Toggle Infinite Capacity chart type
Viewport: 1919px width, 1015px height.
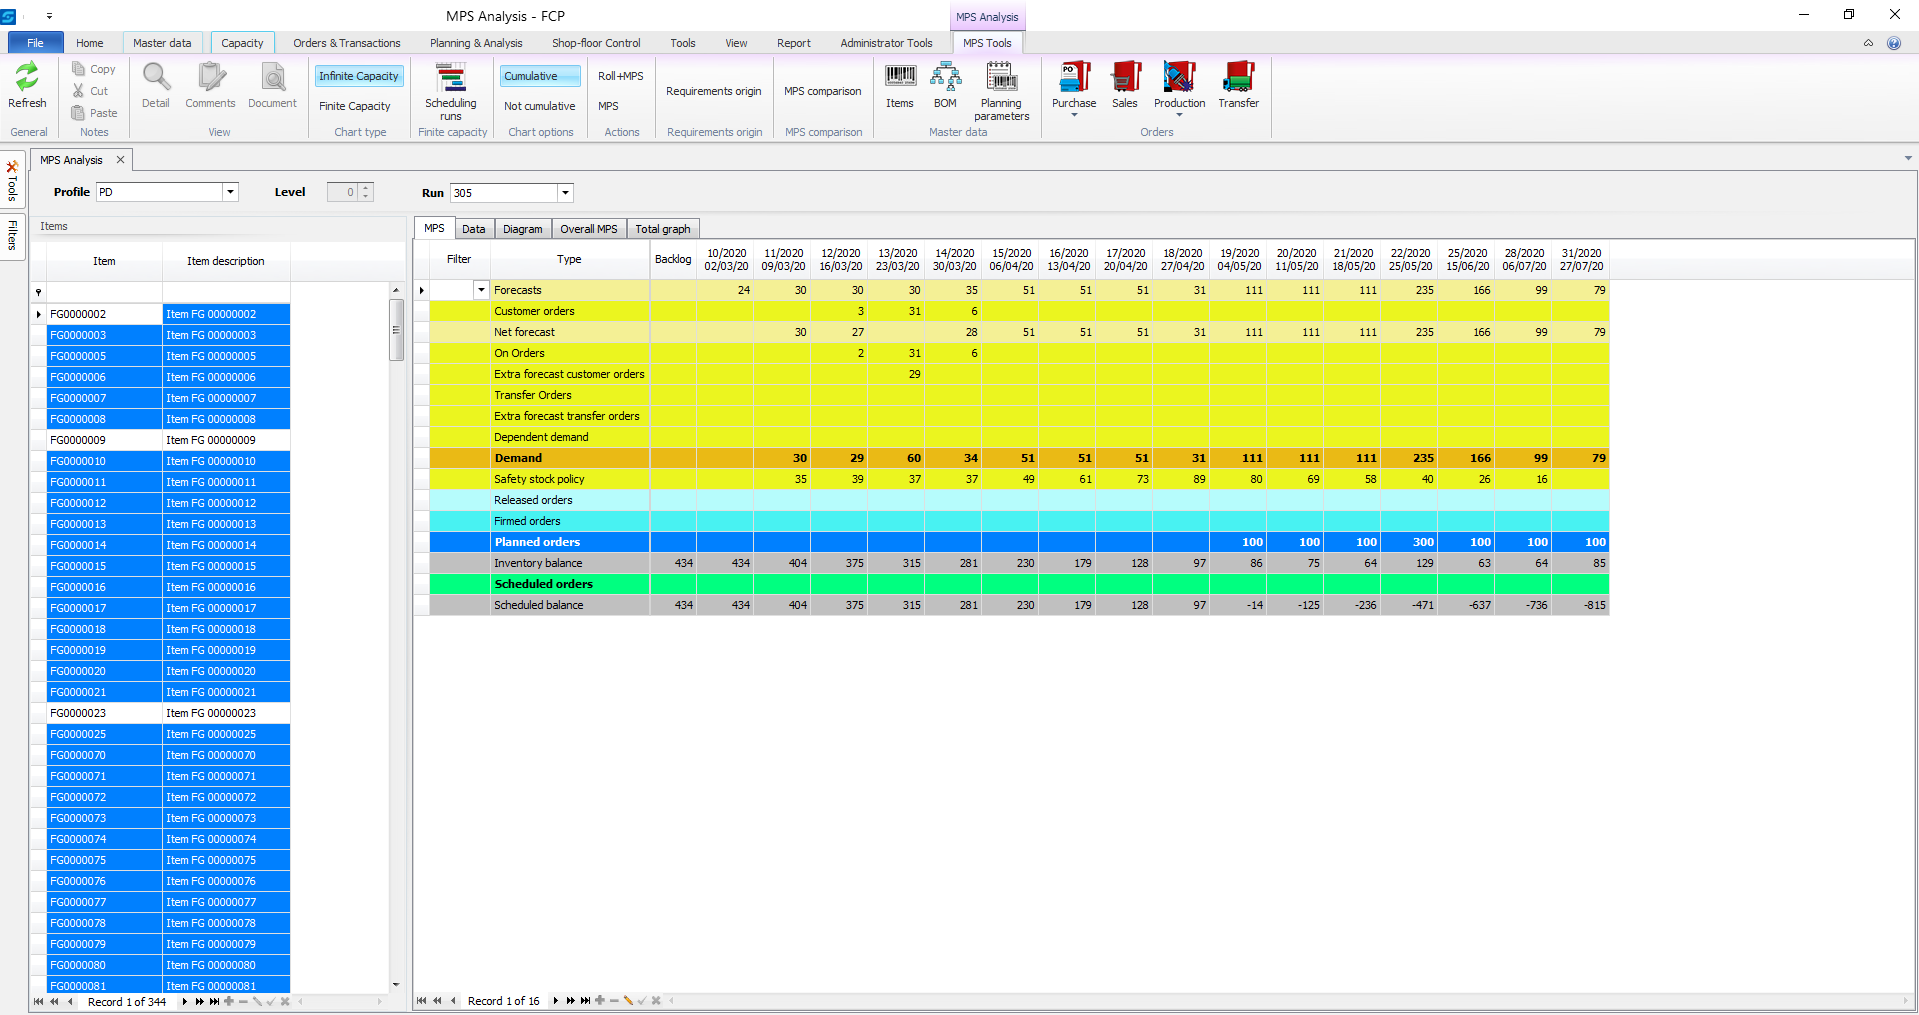tap(359, 76)
